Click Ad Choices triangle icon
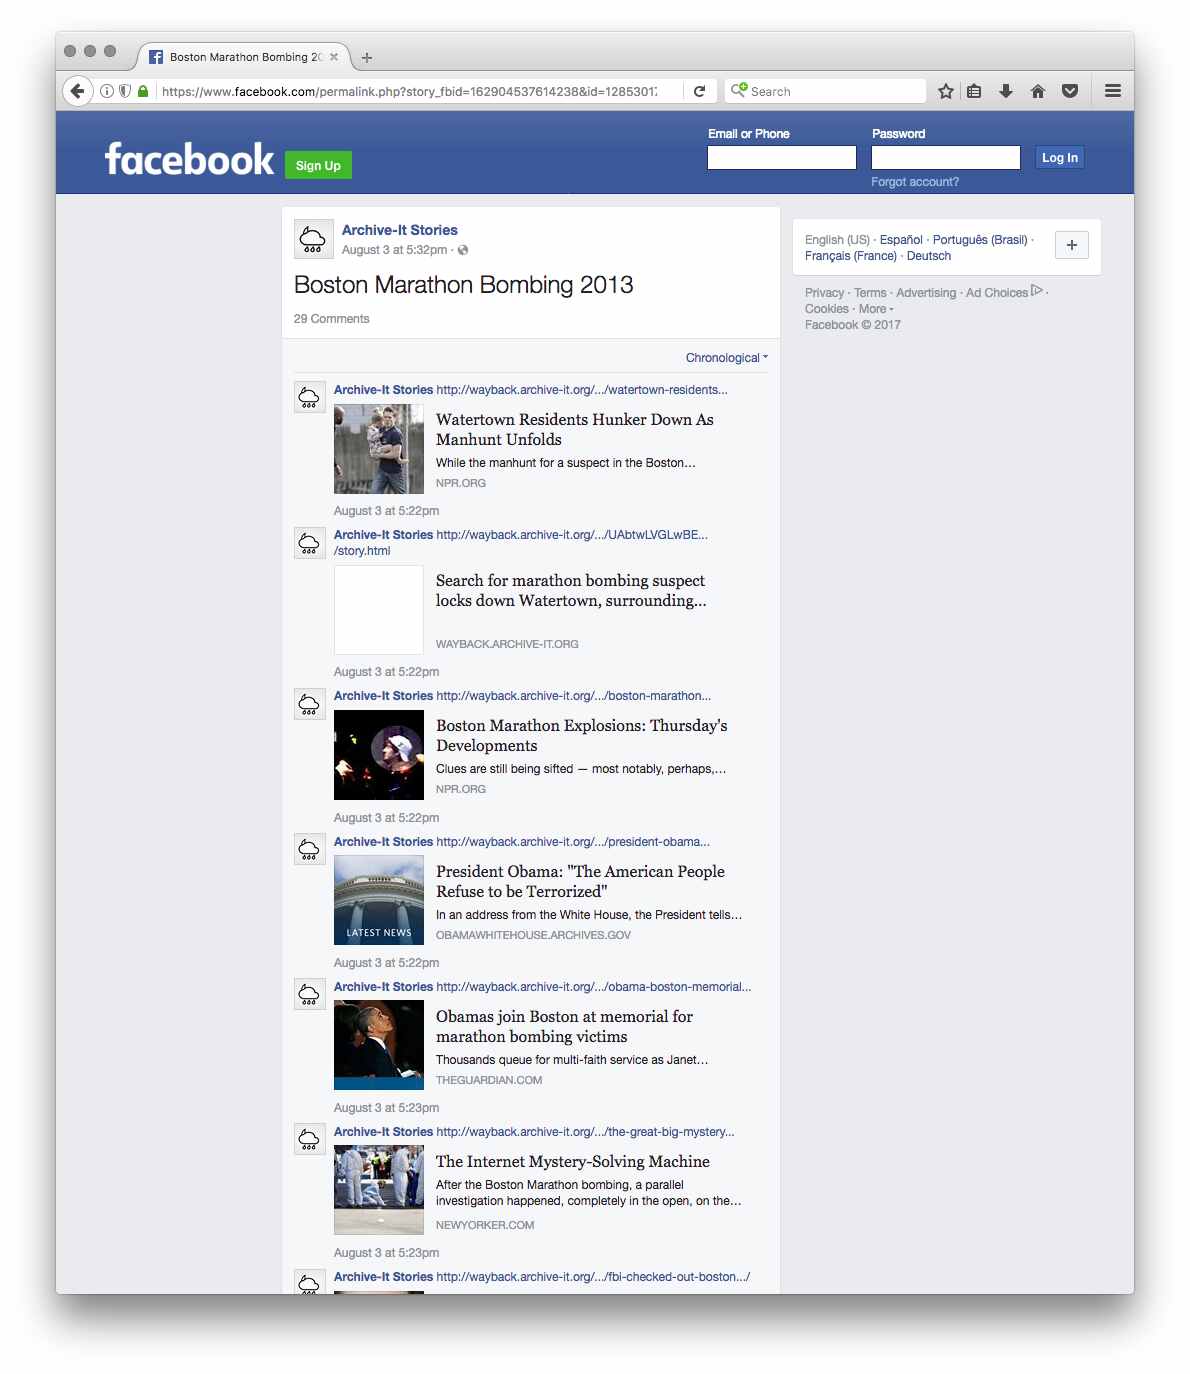1190x1374 pixels. coord(1037,291)
